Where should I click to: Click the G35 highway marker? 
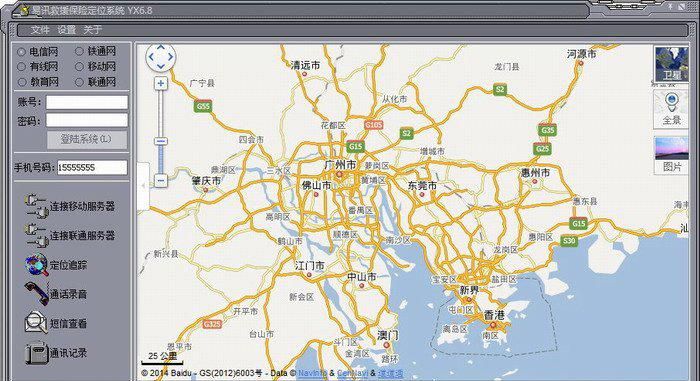click(x=547, y=130)
